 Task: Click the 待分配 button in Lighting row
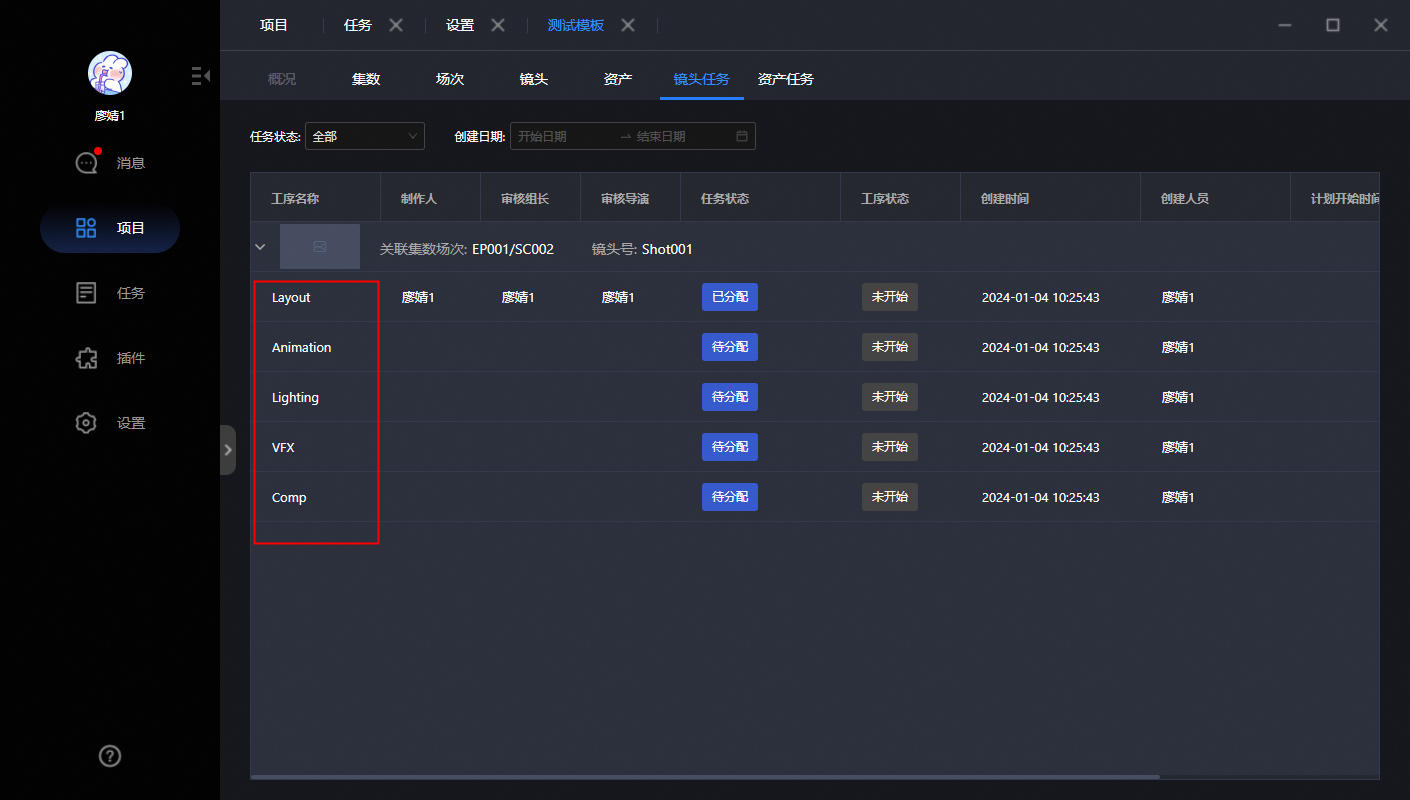point(730,397)
